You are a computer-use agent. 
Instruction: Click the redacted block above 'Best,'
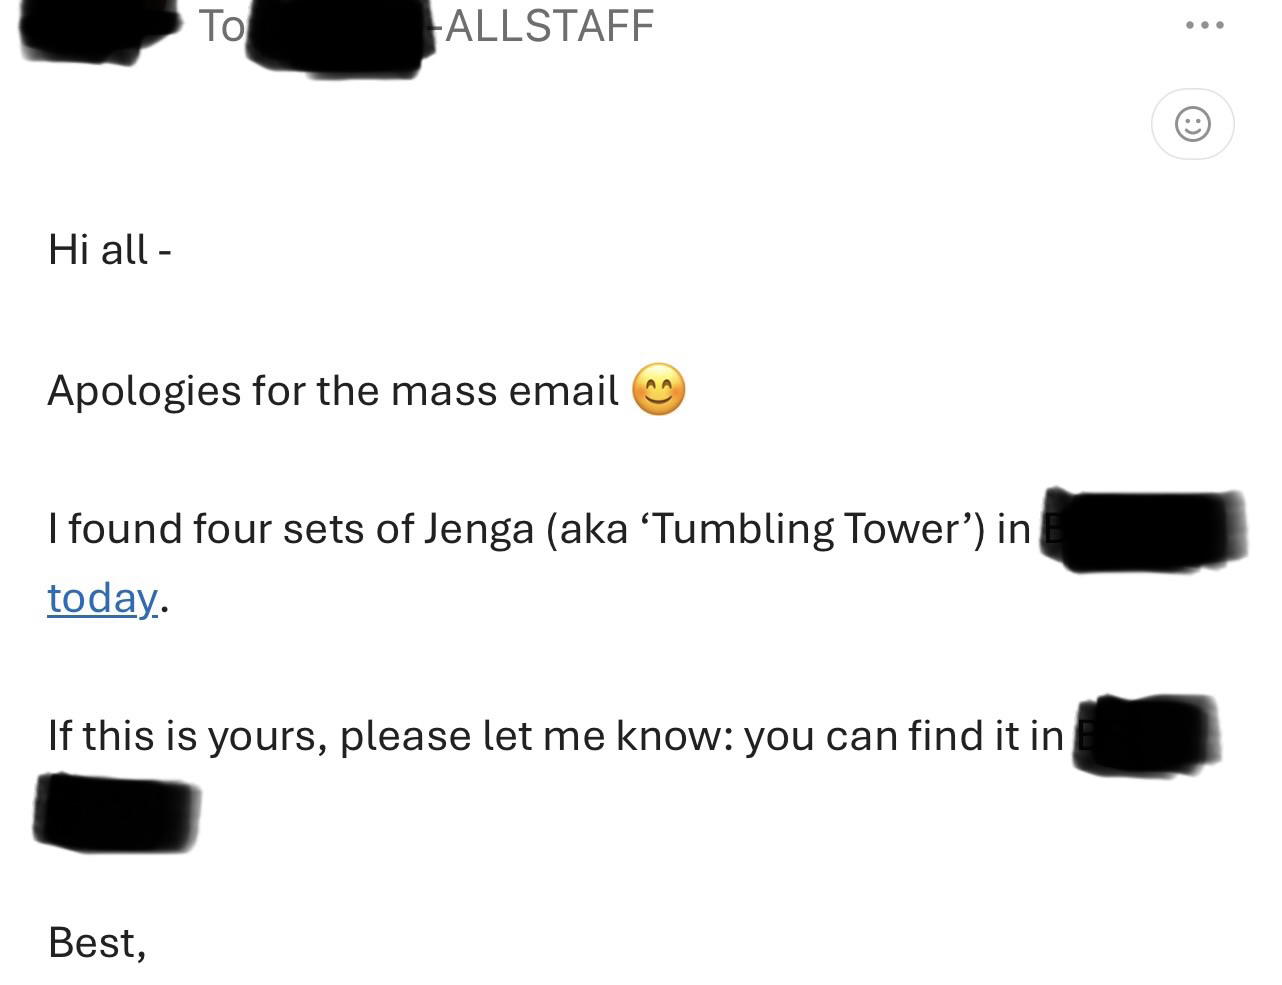pyautogui.click(x=116, y=812)
